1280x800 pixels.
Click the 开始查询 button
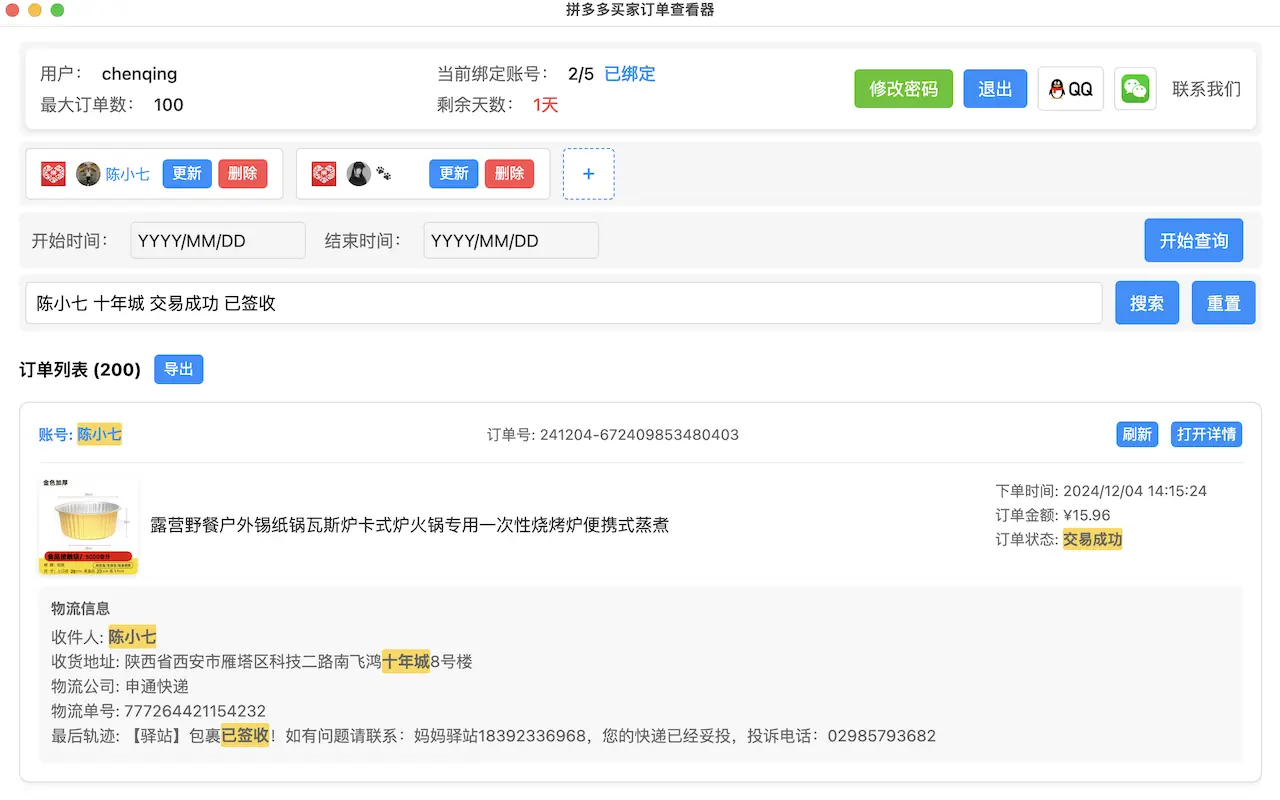pos(1193,240)
